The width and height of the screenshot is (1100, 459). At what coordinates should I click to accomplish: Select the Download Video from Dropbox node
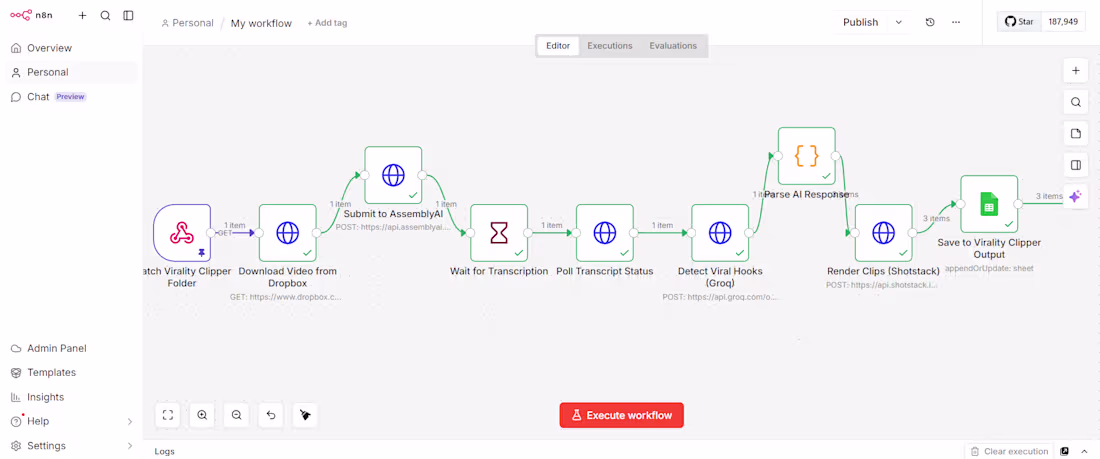[288, 233]
